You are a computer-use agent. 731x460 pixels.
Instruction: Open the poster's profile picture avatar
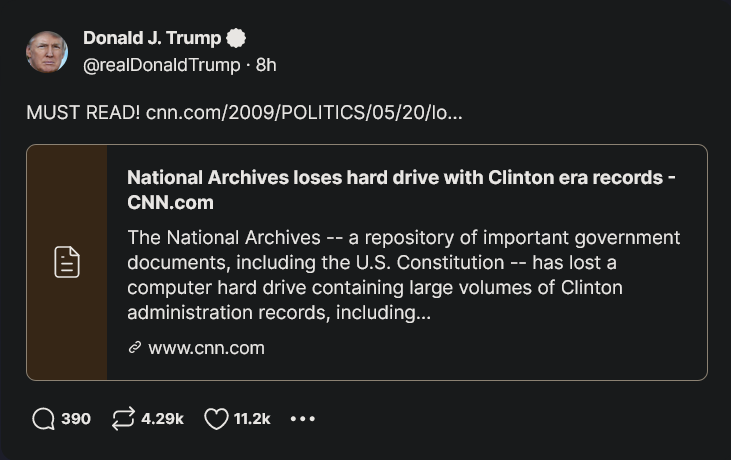47,52
